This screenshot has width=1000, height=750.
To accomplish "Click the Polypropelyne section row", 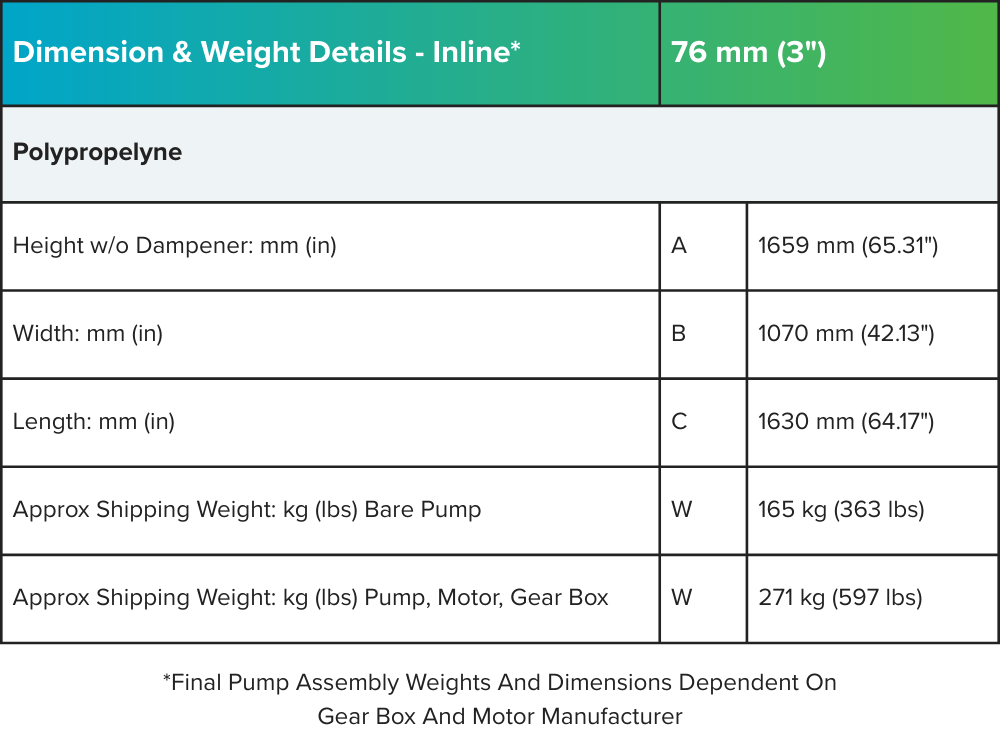I will 98,153.
